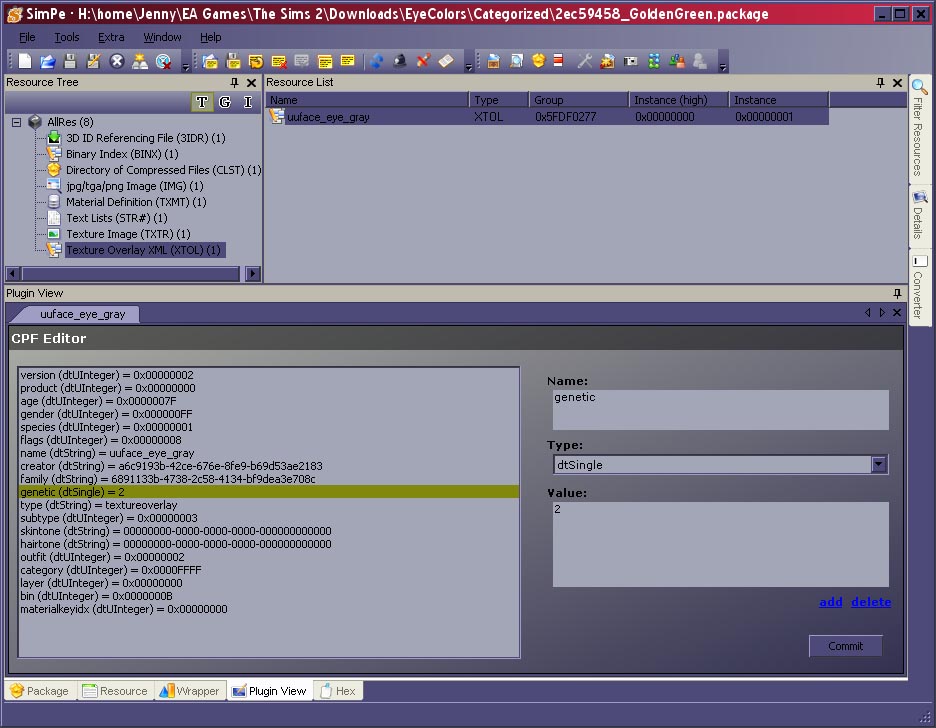Switch to the Hex tab
This screenshot has height=728, width=936.
pyautogui.click(x=338, y=691)
